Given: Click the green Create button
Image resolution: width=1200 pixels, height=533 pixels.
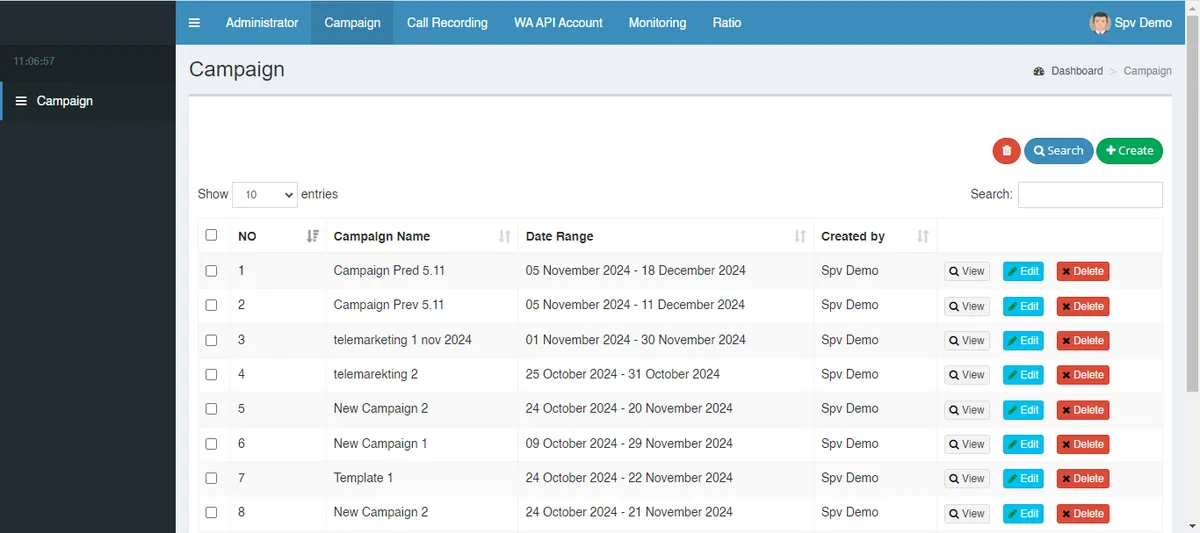Looking at the screenshot, I should tap(1129, 151).
